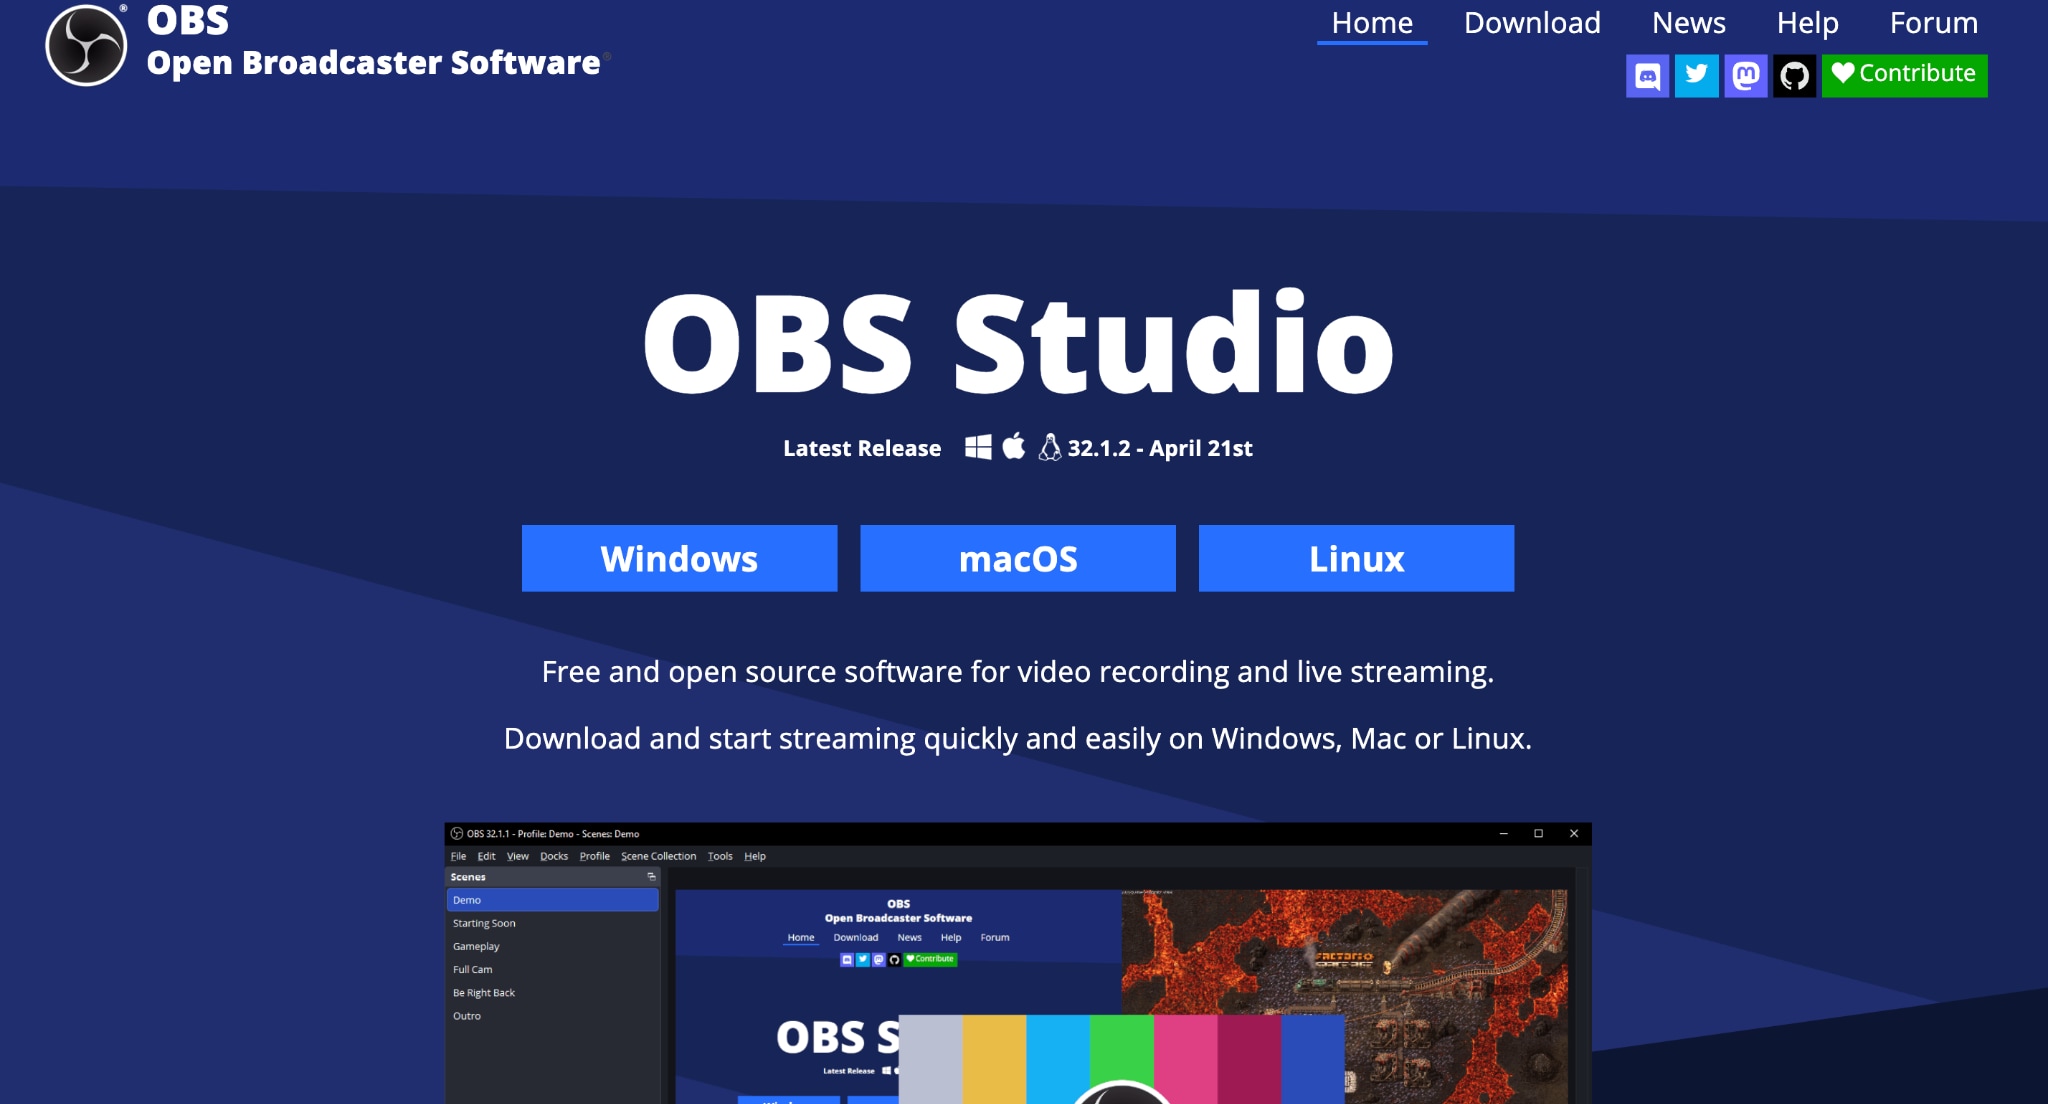Go to the Home nav tab

tap(1372, 23)
